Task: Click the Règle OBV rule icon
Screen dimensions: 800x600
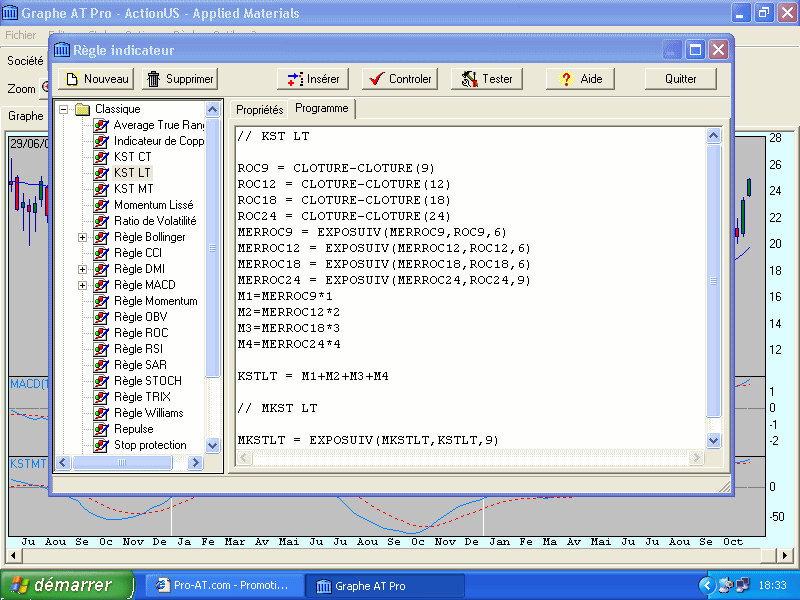Action: tap(101, 317)
